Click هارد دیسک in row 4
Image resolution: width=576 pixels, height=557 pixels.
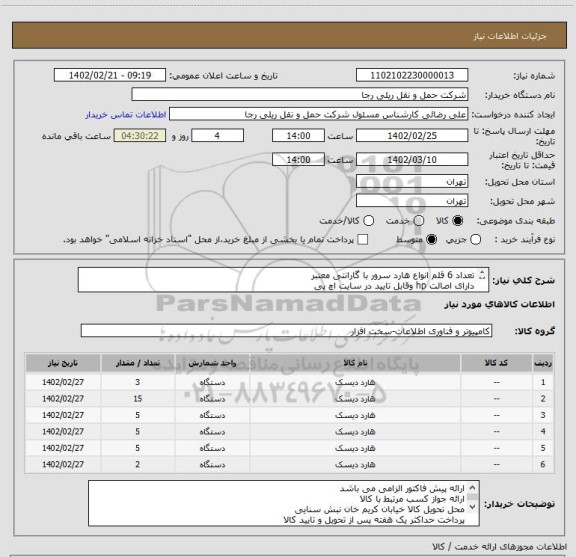coord(355,432)
